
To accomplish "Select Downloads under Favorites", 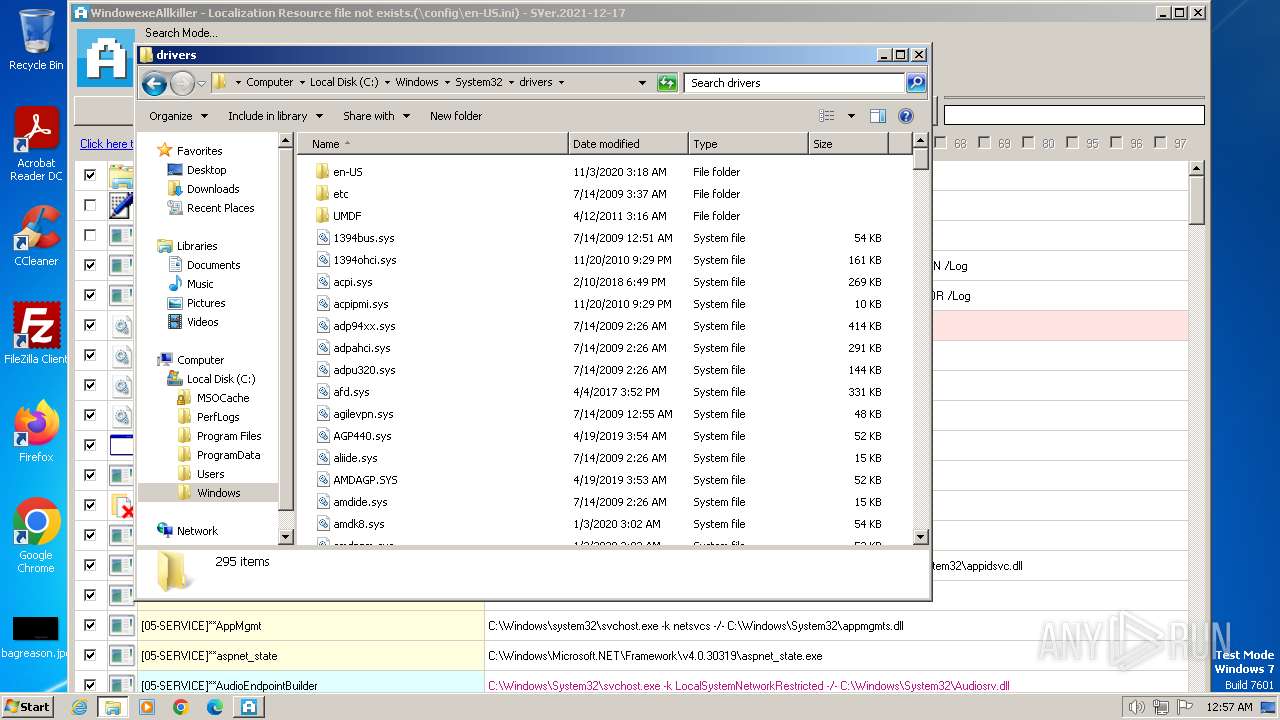I will pos(213,189).
